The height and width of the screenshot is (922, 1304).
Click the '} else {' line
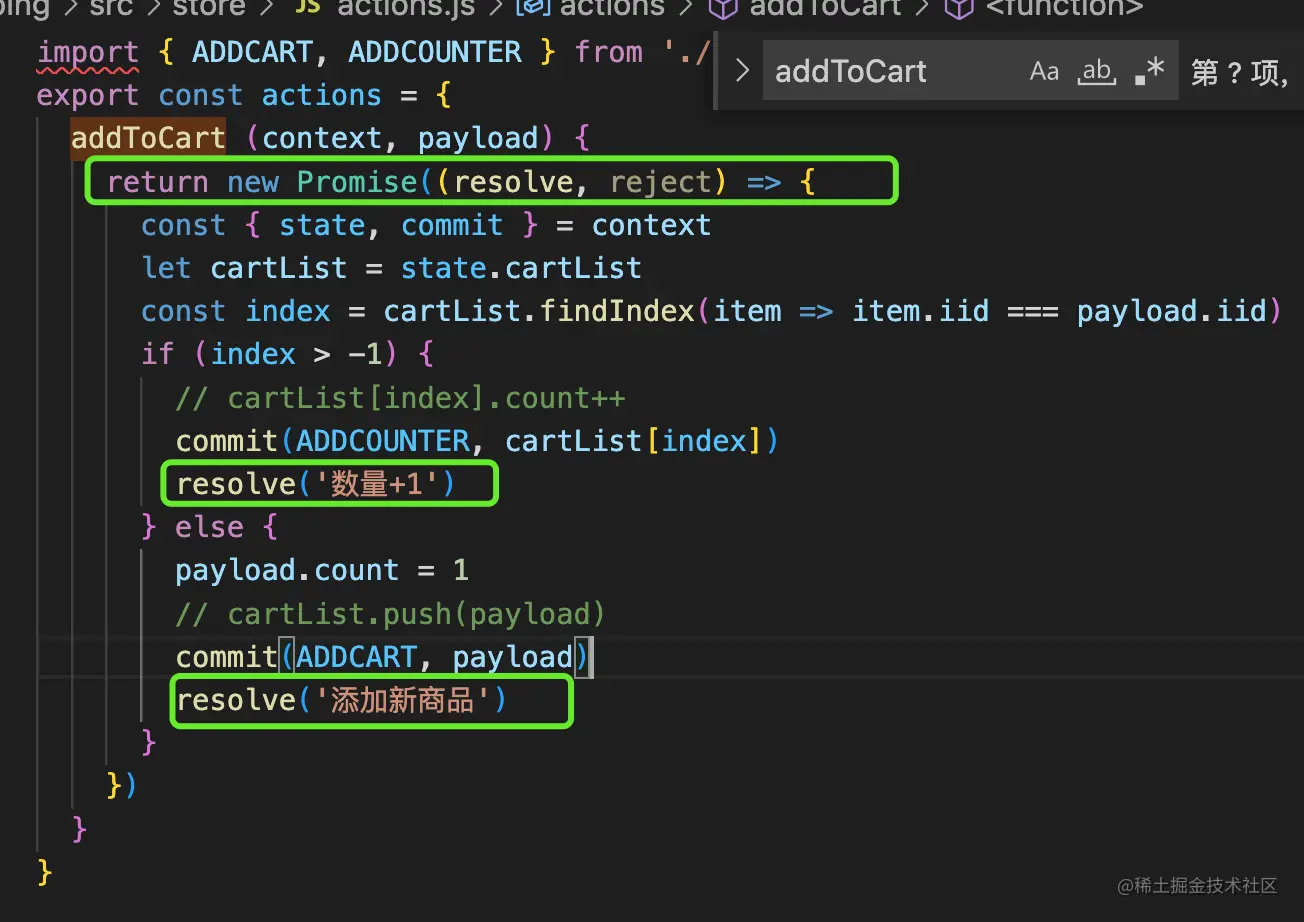click(x=209, y=527)
